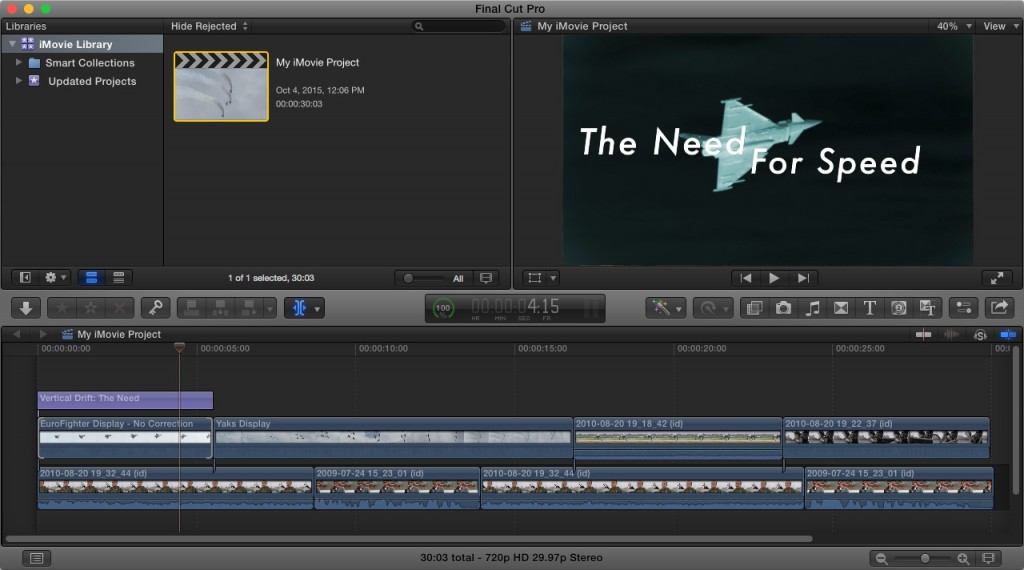1024x570 pixels.
Task: Reject the selection with the X button
Action: coord(120,308)
